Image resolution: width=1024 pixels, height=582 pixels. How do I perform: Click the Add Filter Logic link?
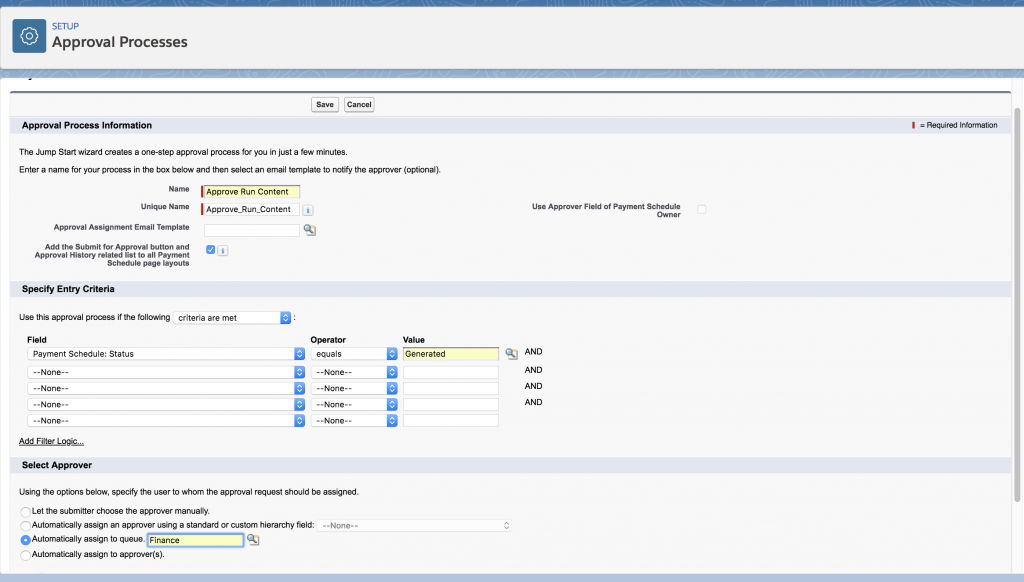point(51,441)
